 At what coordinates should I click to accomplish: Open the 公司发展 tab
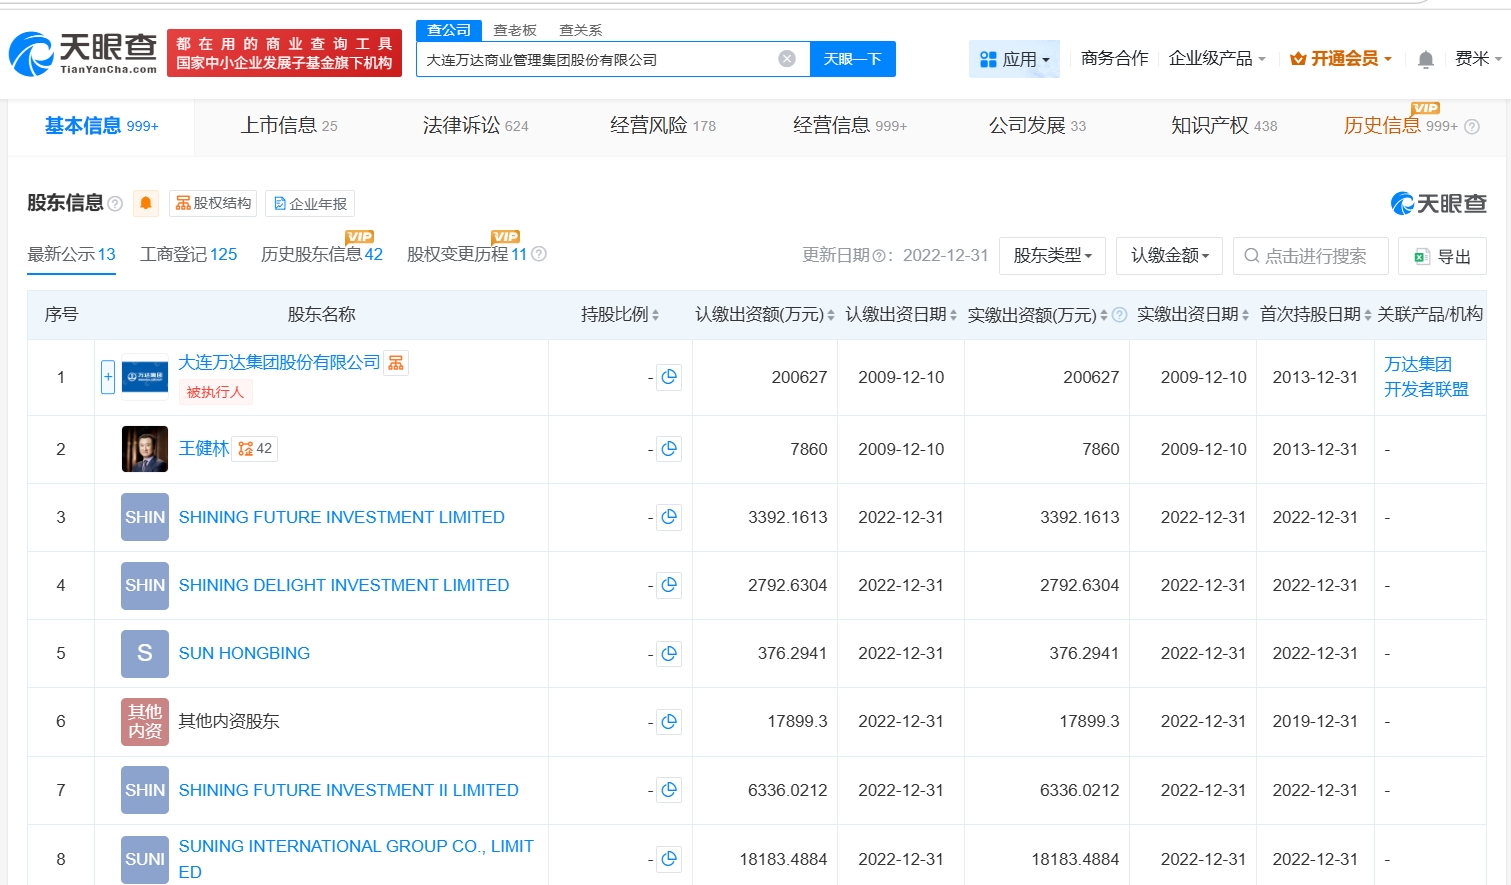click(x=1037, y=126)
